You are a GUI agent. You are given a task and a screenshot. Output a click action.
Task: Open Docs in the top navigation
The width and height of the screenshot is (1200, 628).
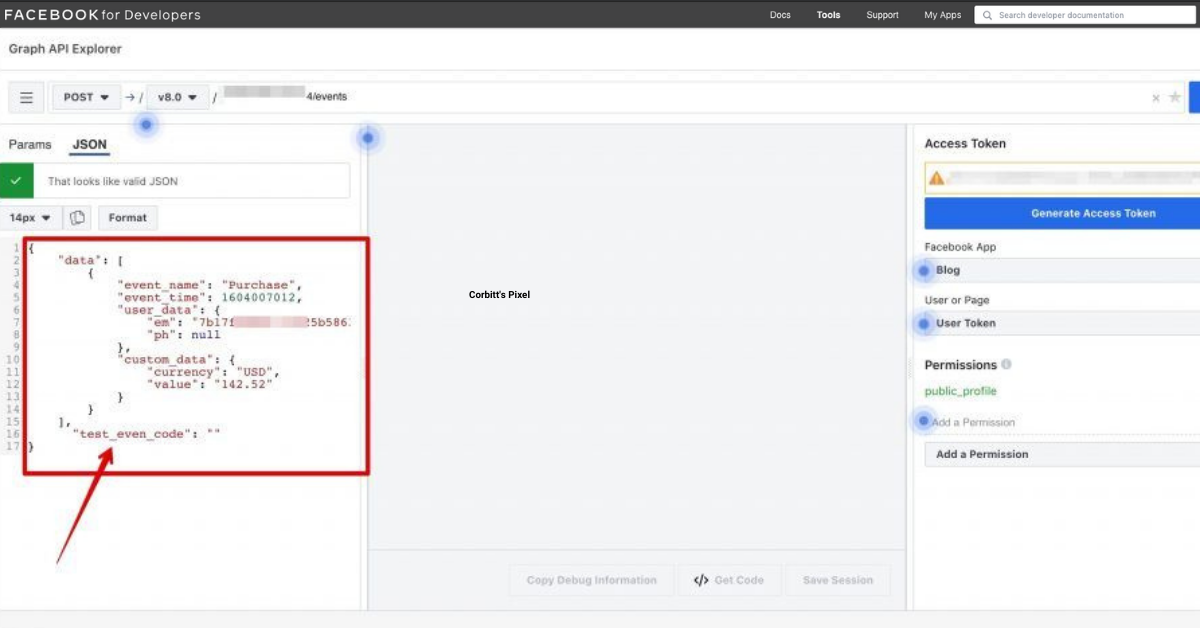click(780, 15)
